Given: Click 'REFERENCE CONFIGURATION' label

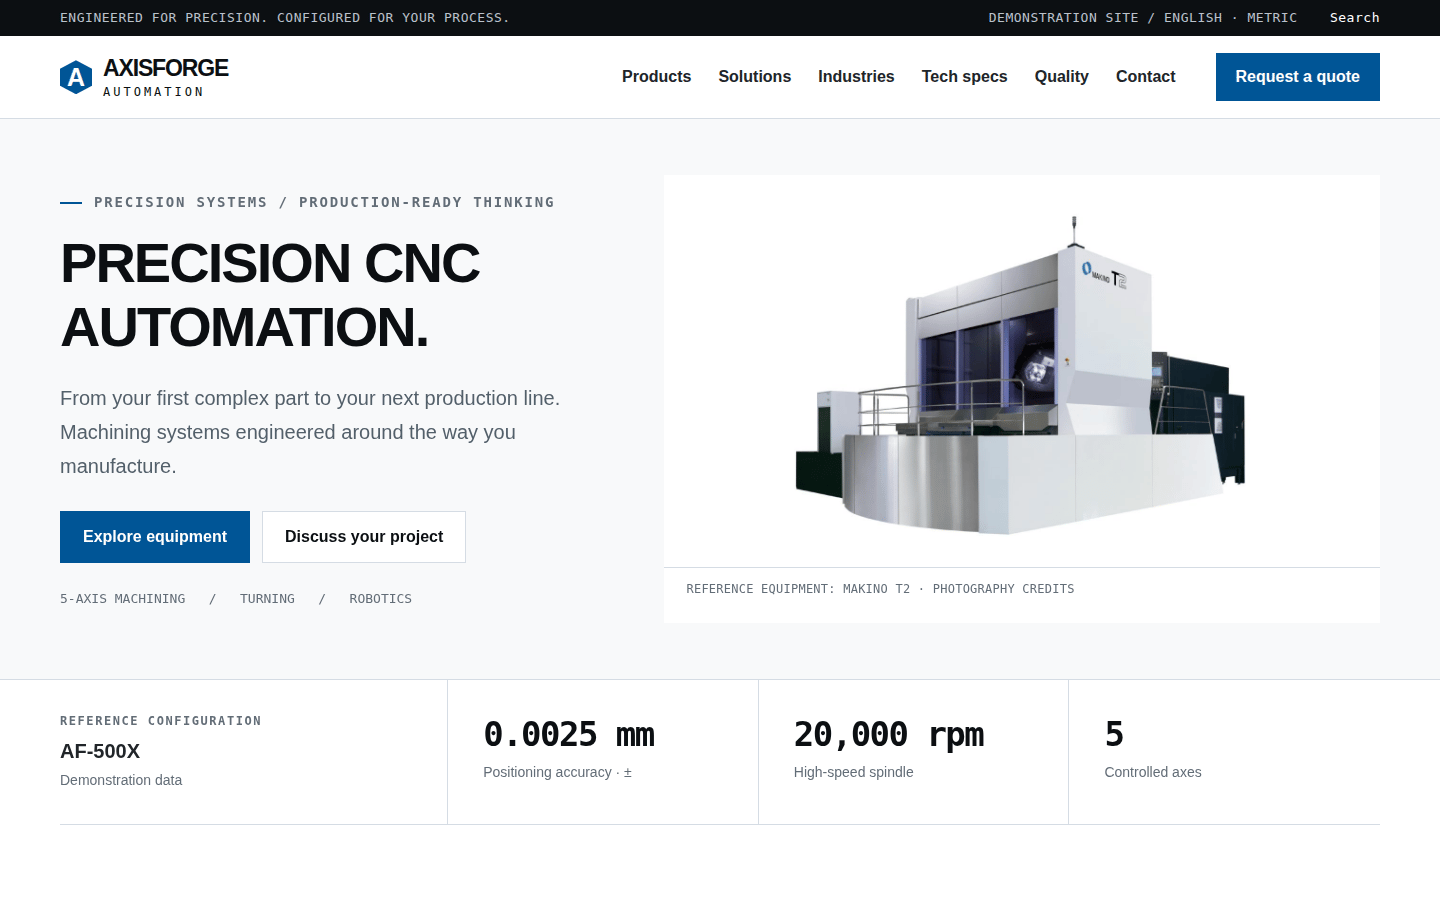Looking at the screenshot, I should click(160, 721).
